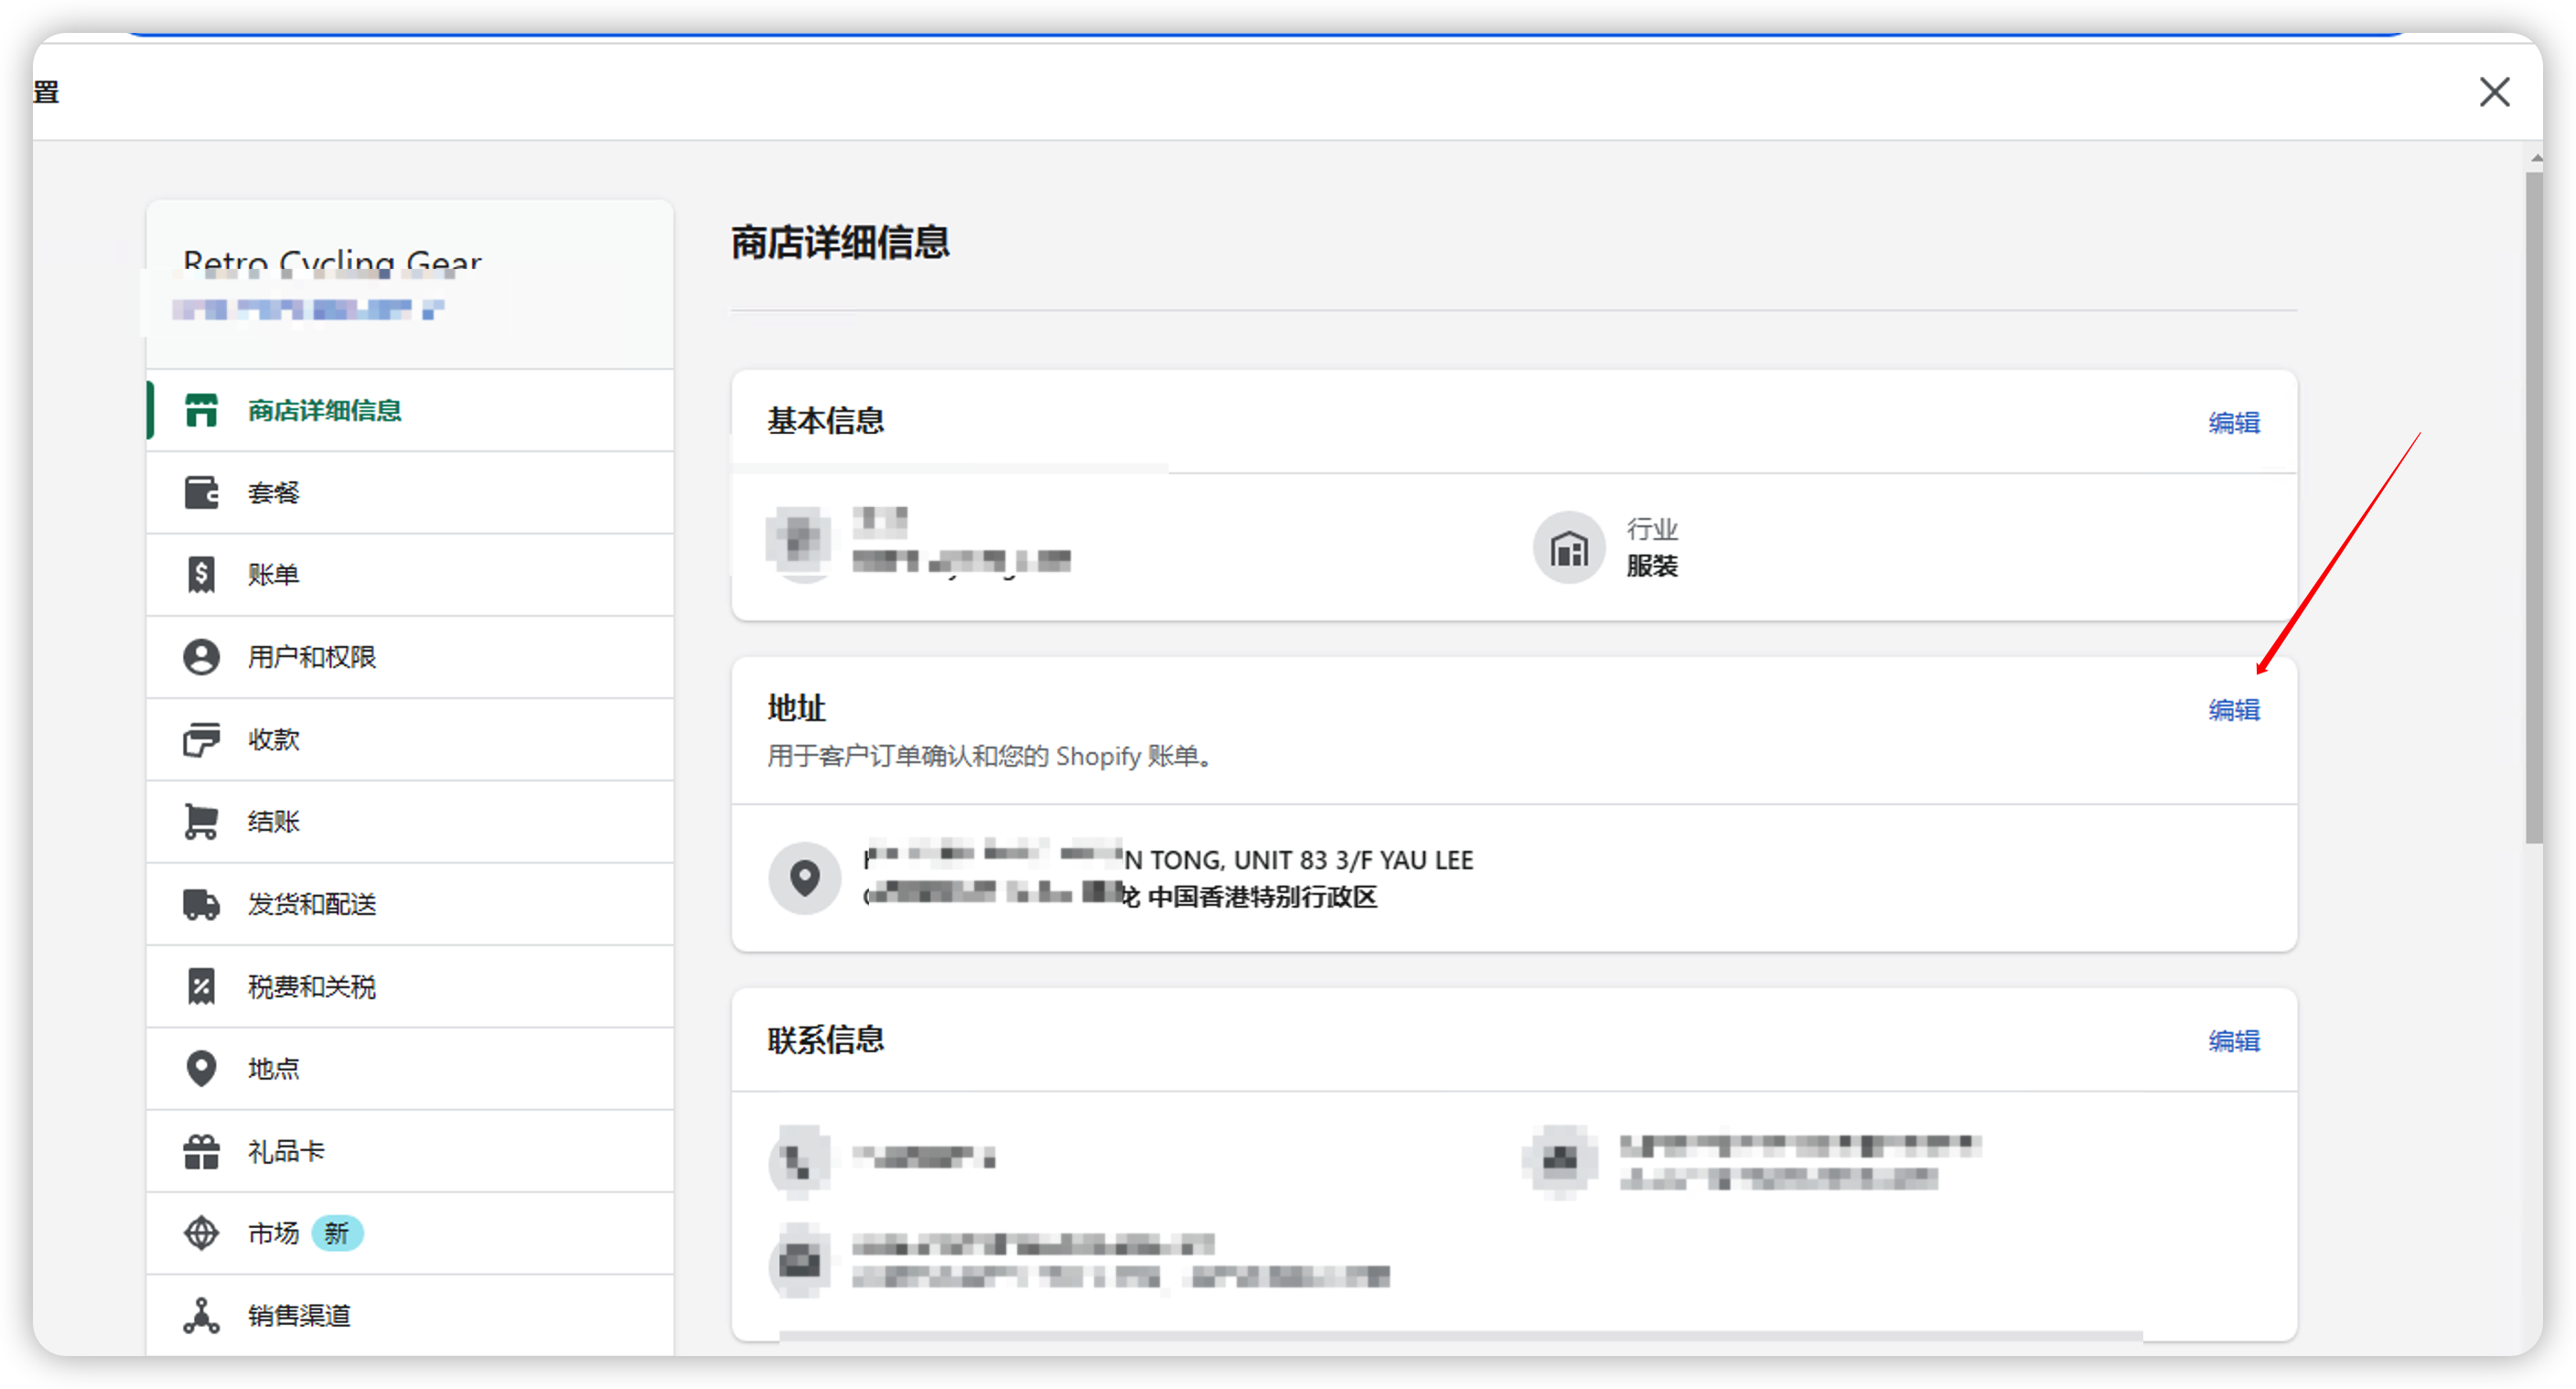The width and height of the screenshot is (2576, 1389).
Task: Click the 地点 location pin icon
Action: coord(202,1068)
